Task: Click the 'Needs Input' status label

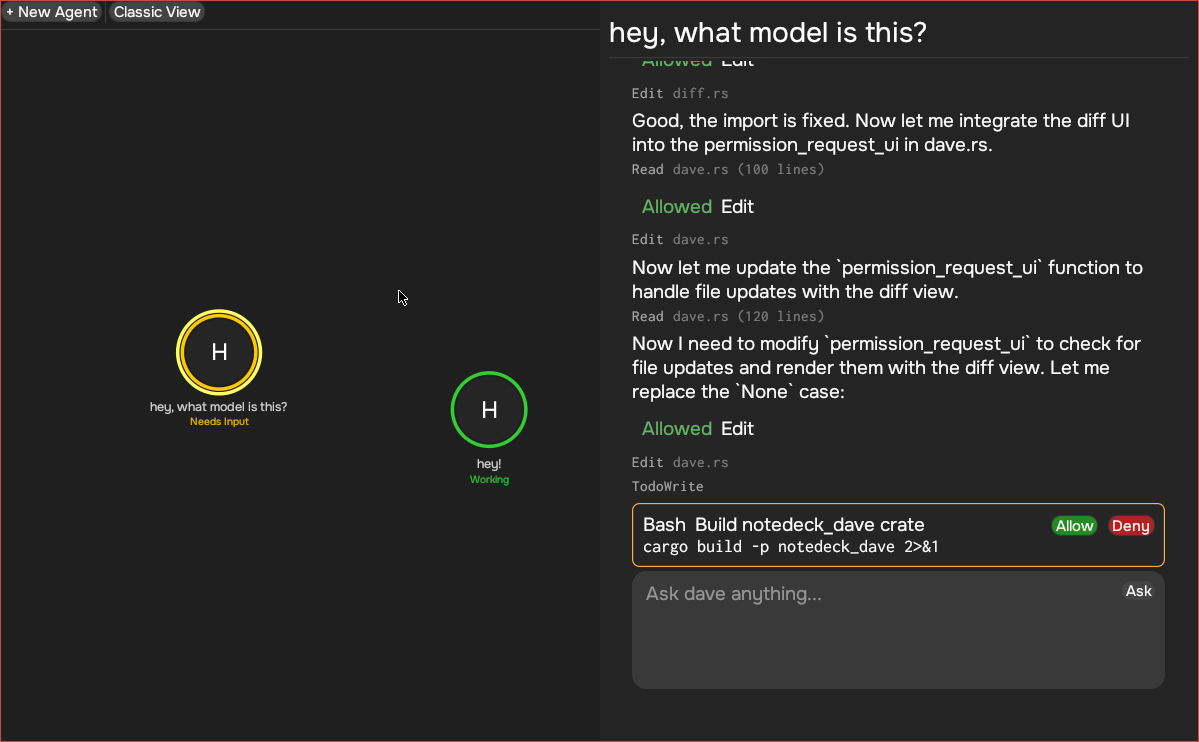Action: pyautogui.click(x=219, y=422)
